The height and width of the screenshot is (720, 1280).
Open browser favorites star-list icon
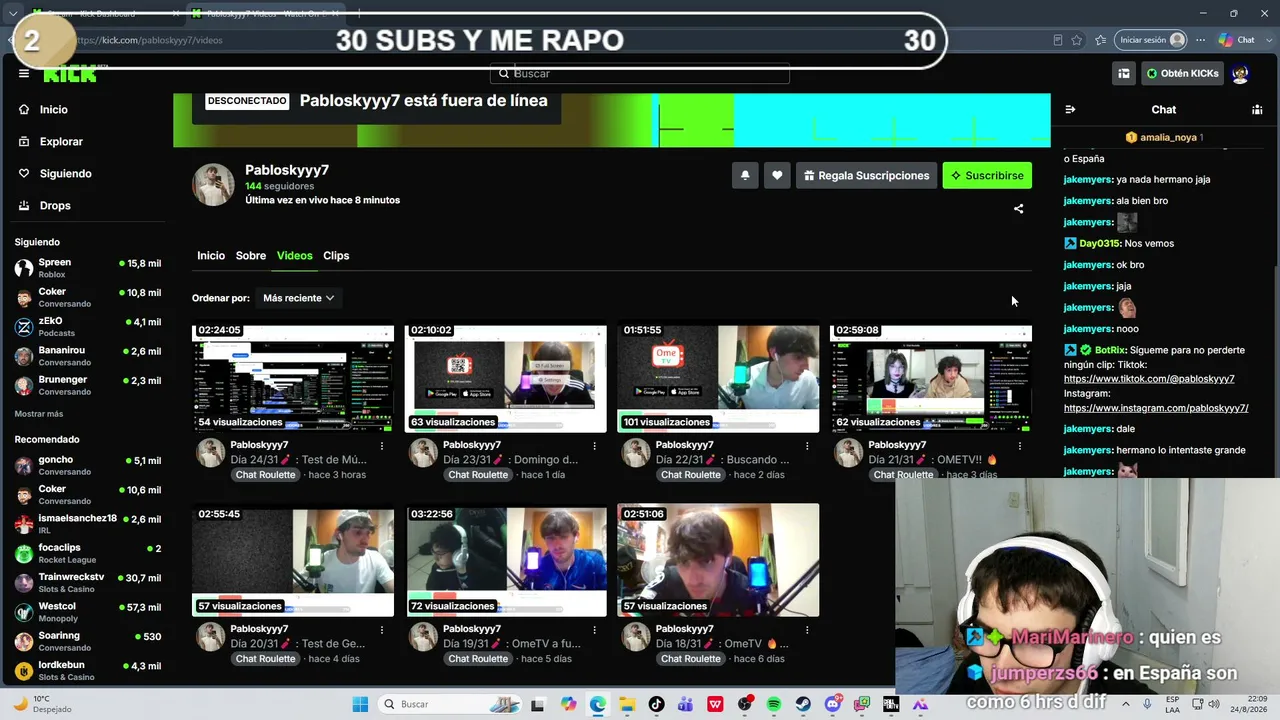(1100, 40)
